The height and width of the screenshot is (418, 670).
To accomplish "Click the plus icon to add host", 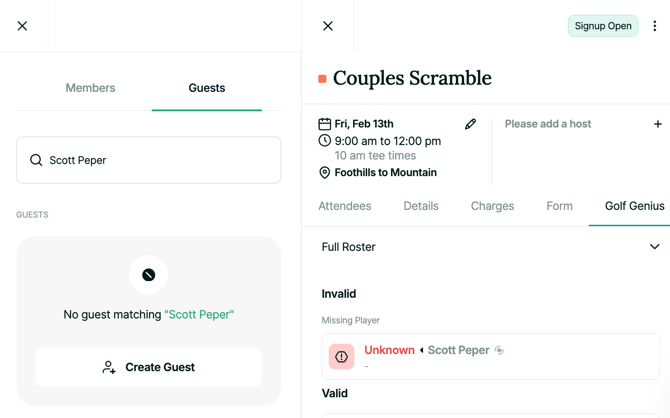I will click(x=657, y=124).
